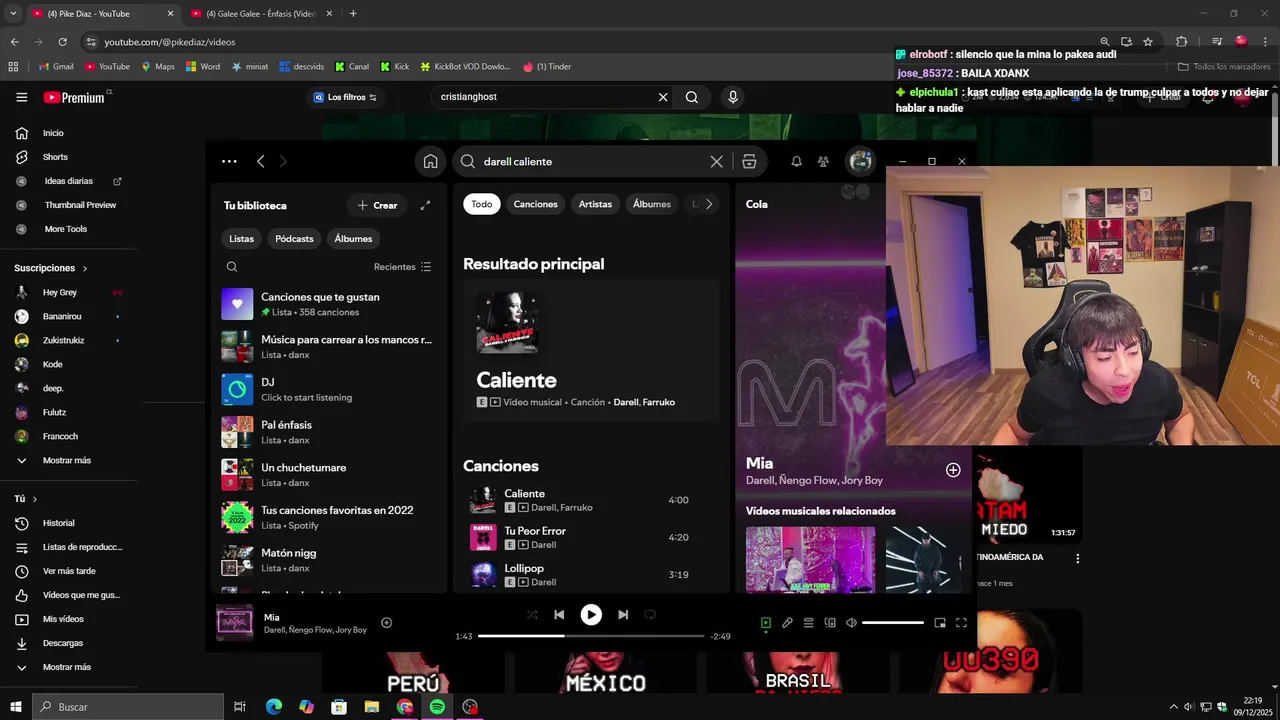
Task: Open Spotify notifications bell
Action: click(796, 161)
